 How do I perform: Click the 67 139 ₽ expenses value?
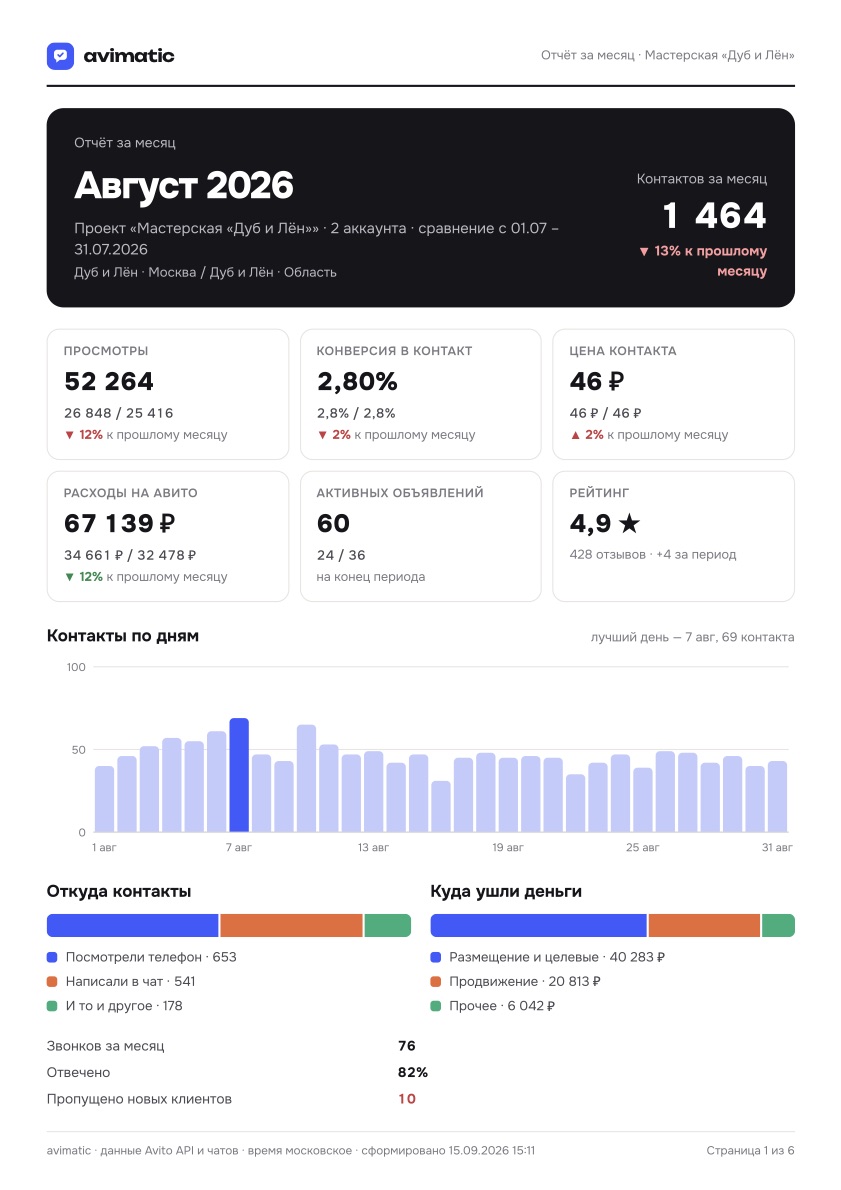tap(119, 523)
